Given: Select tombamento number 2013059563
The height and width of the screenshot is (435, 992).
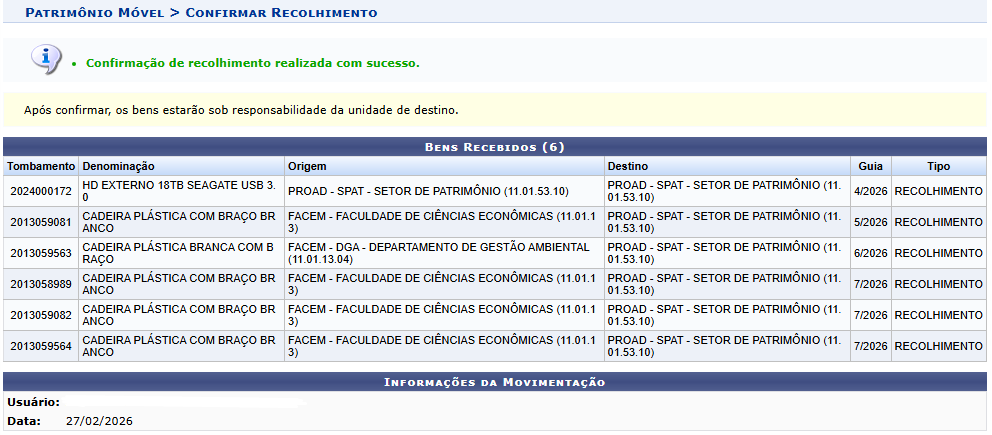Looking at the screenshot, I should [x=41, y=253].
